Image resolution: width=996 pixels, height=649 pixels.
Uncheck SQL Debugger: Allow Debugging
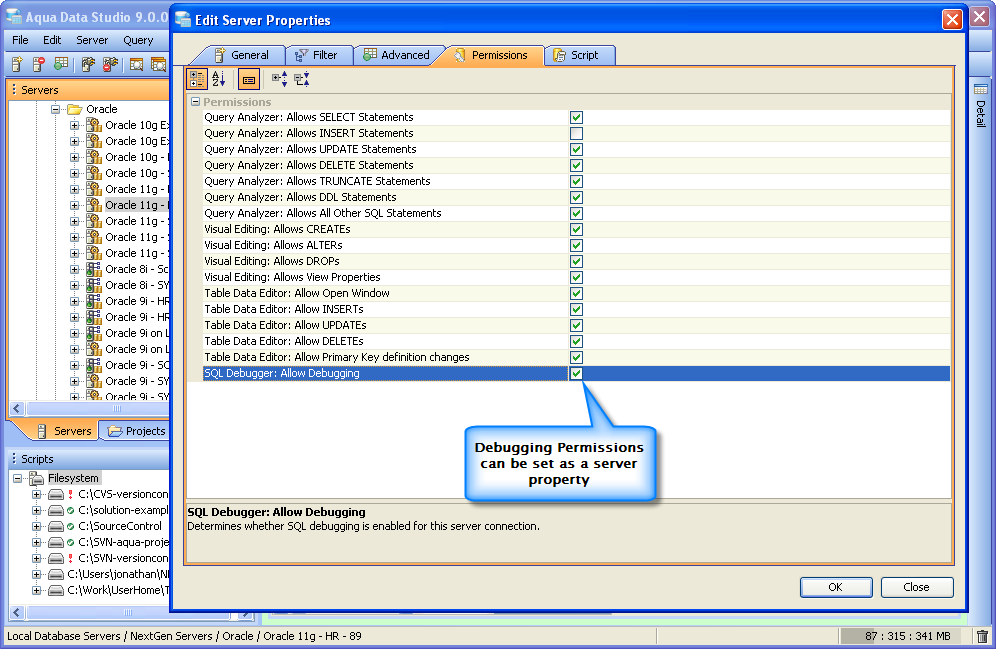576,373
